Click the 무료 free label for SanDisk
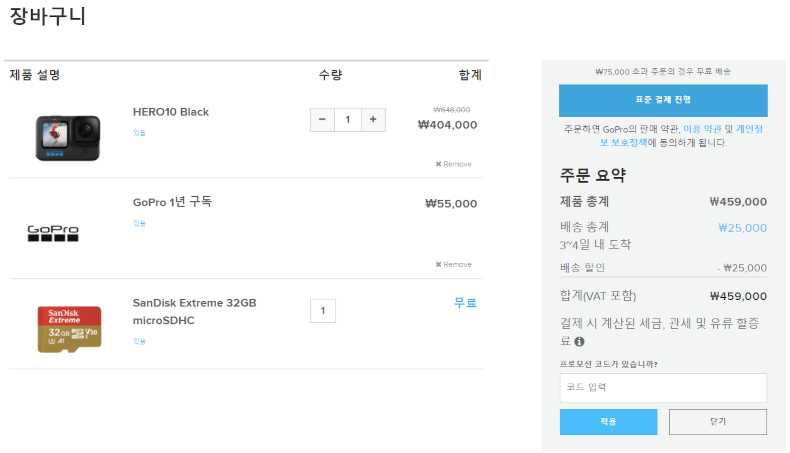790x453 pixels. point(465,303)
